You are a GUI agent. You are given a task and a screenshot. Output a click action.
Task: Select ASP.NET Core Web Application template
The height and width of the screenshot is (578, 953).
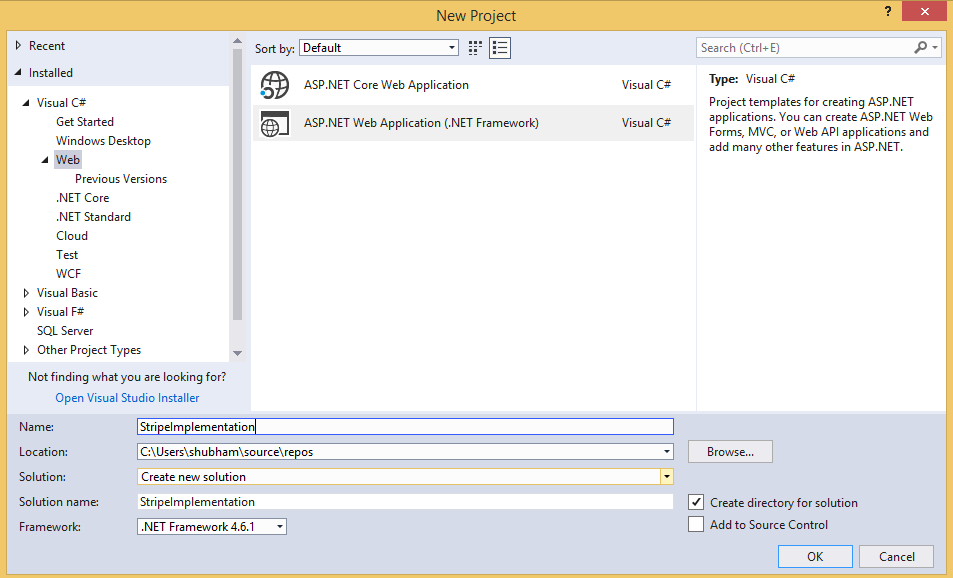[473, 85]
